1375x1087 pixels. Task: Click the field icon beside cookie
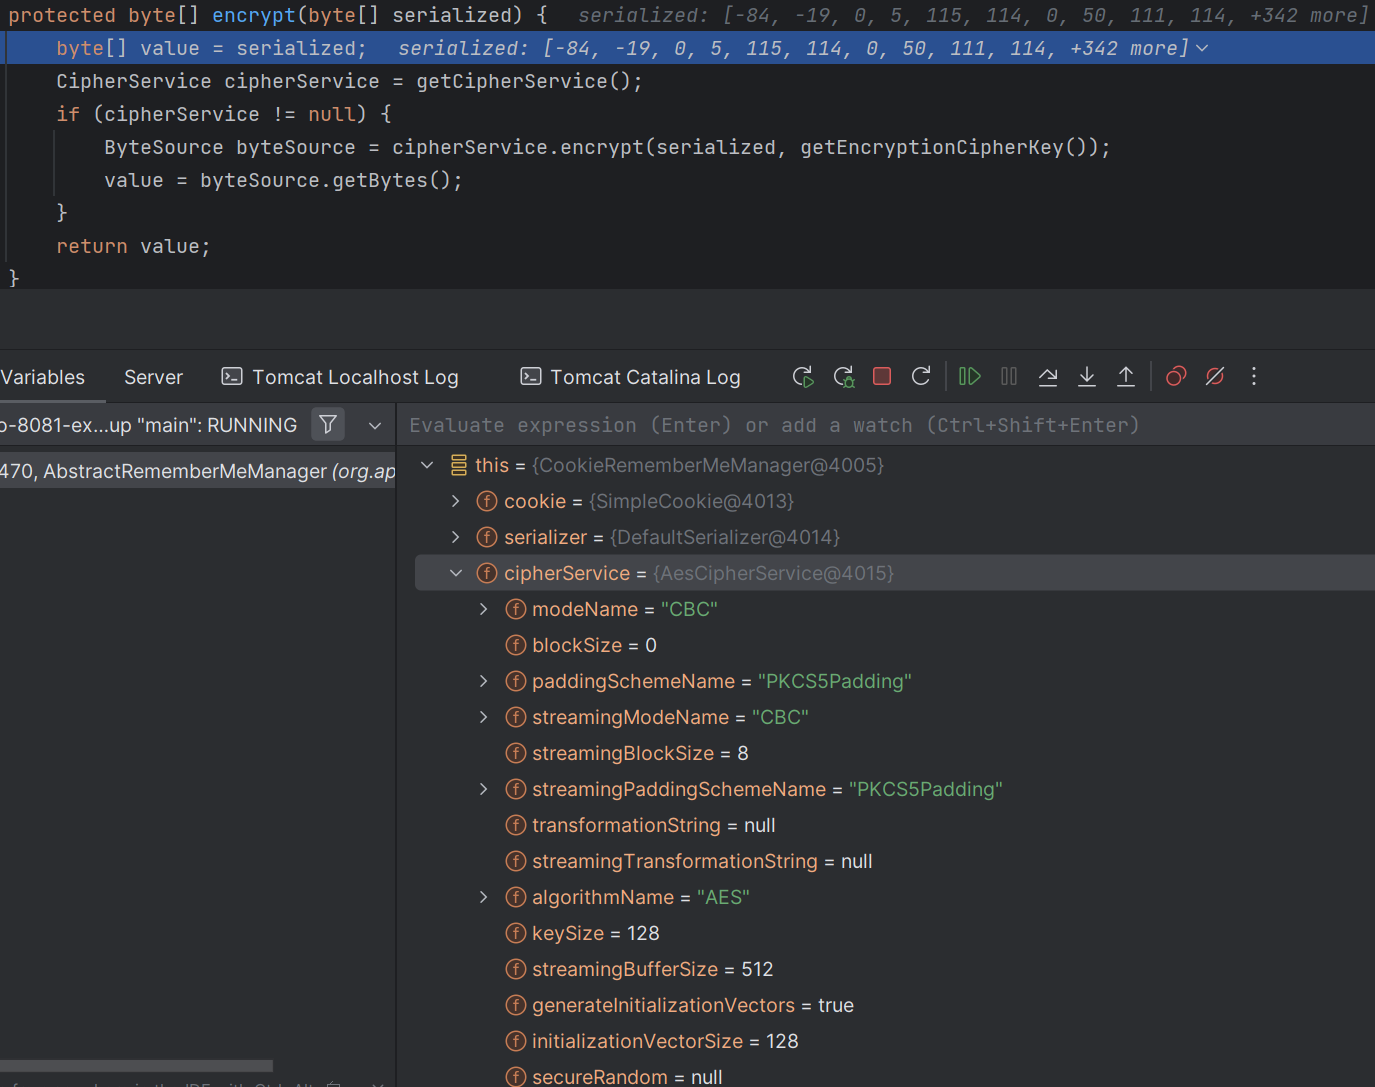tap(487, 501)
